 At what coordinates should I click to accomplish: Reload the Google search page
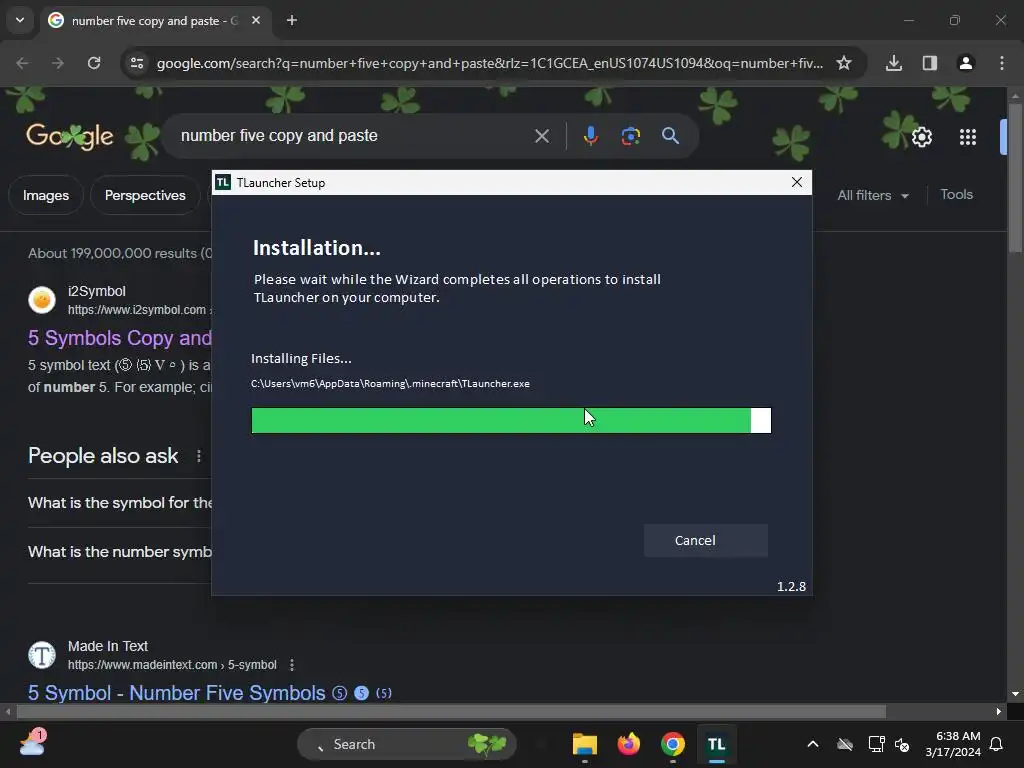point(94,63)
